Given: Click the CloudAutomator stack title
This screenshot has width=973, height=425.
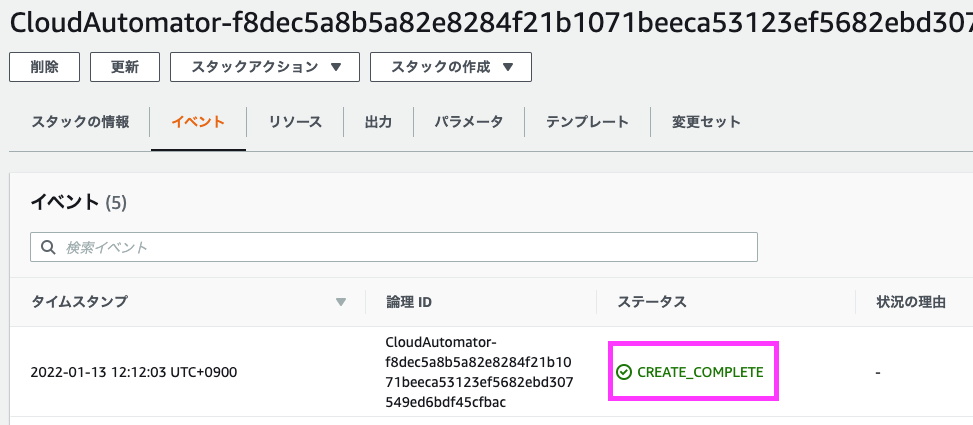Looking at the screenshot, I should pyautogui.click(x=491, y=23).
